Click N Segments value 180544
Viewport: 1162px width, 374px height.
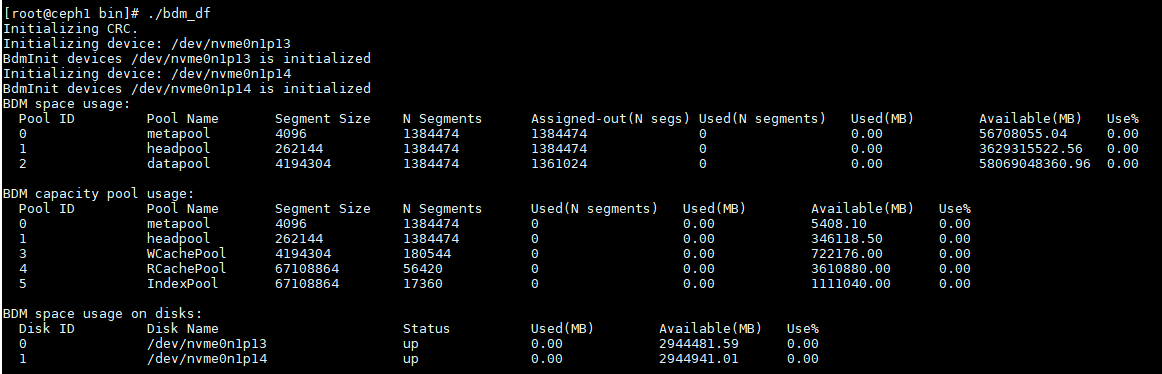coord(427,253)
